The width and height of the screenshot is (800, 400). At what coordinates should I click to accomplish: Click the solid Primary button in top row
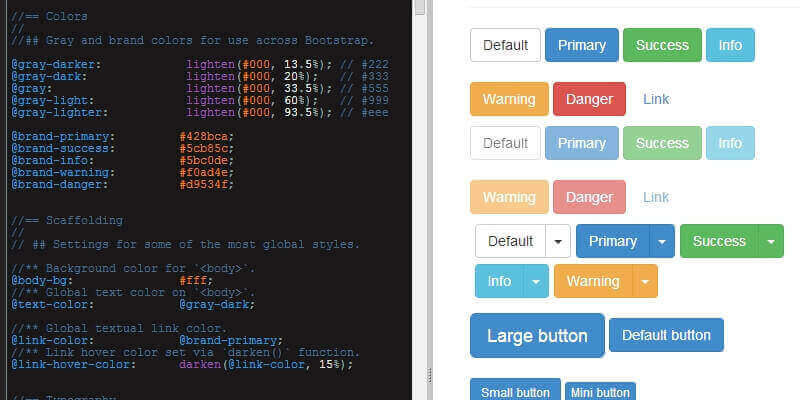coord(581,45)
